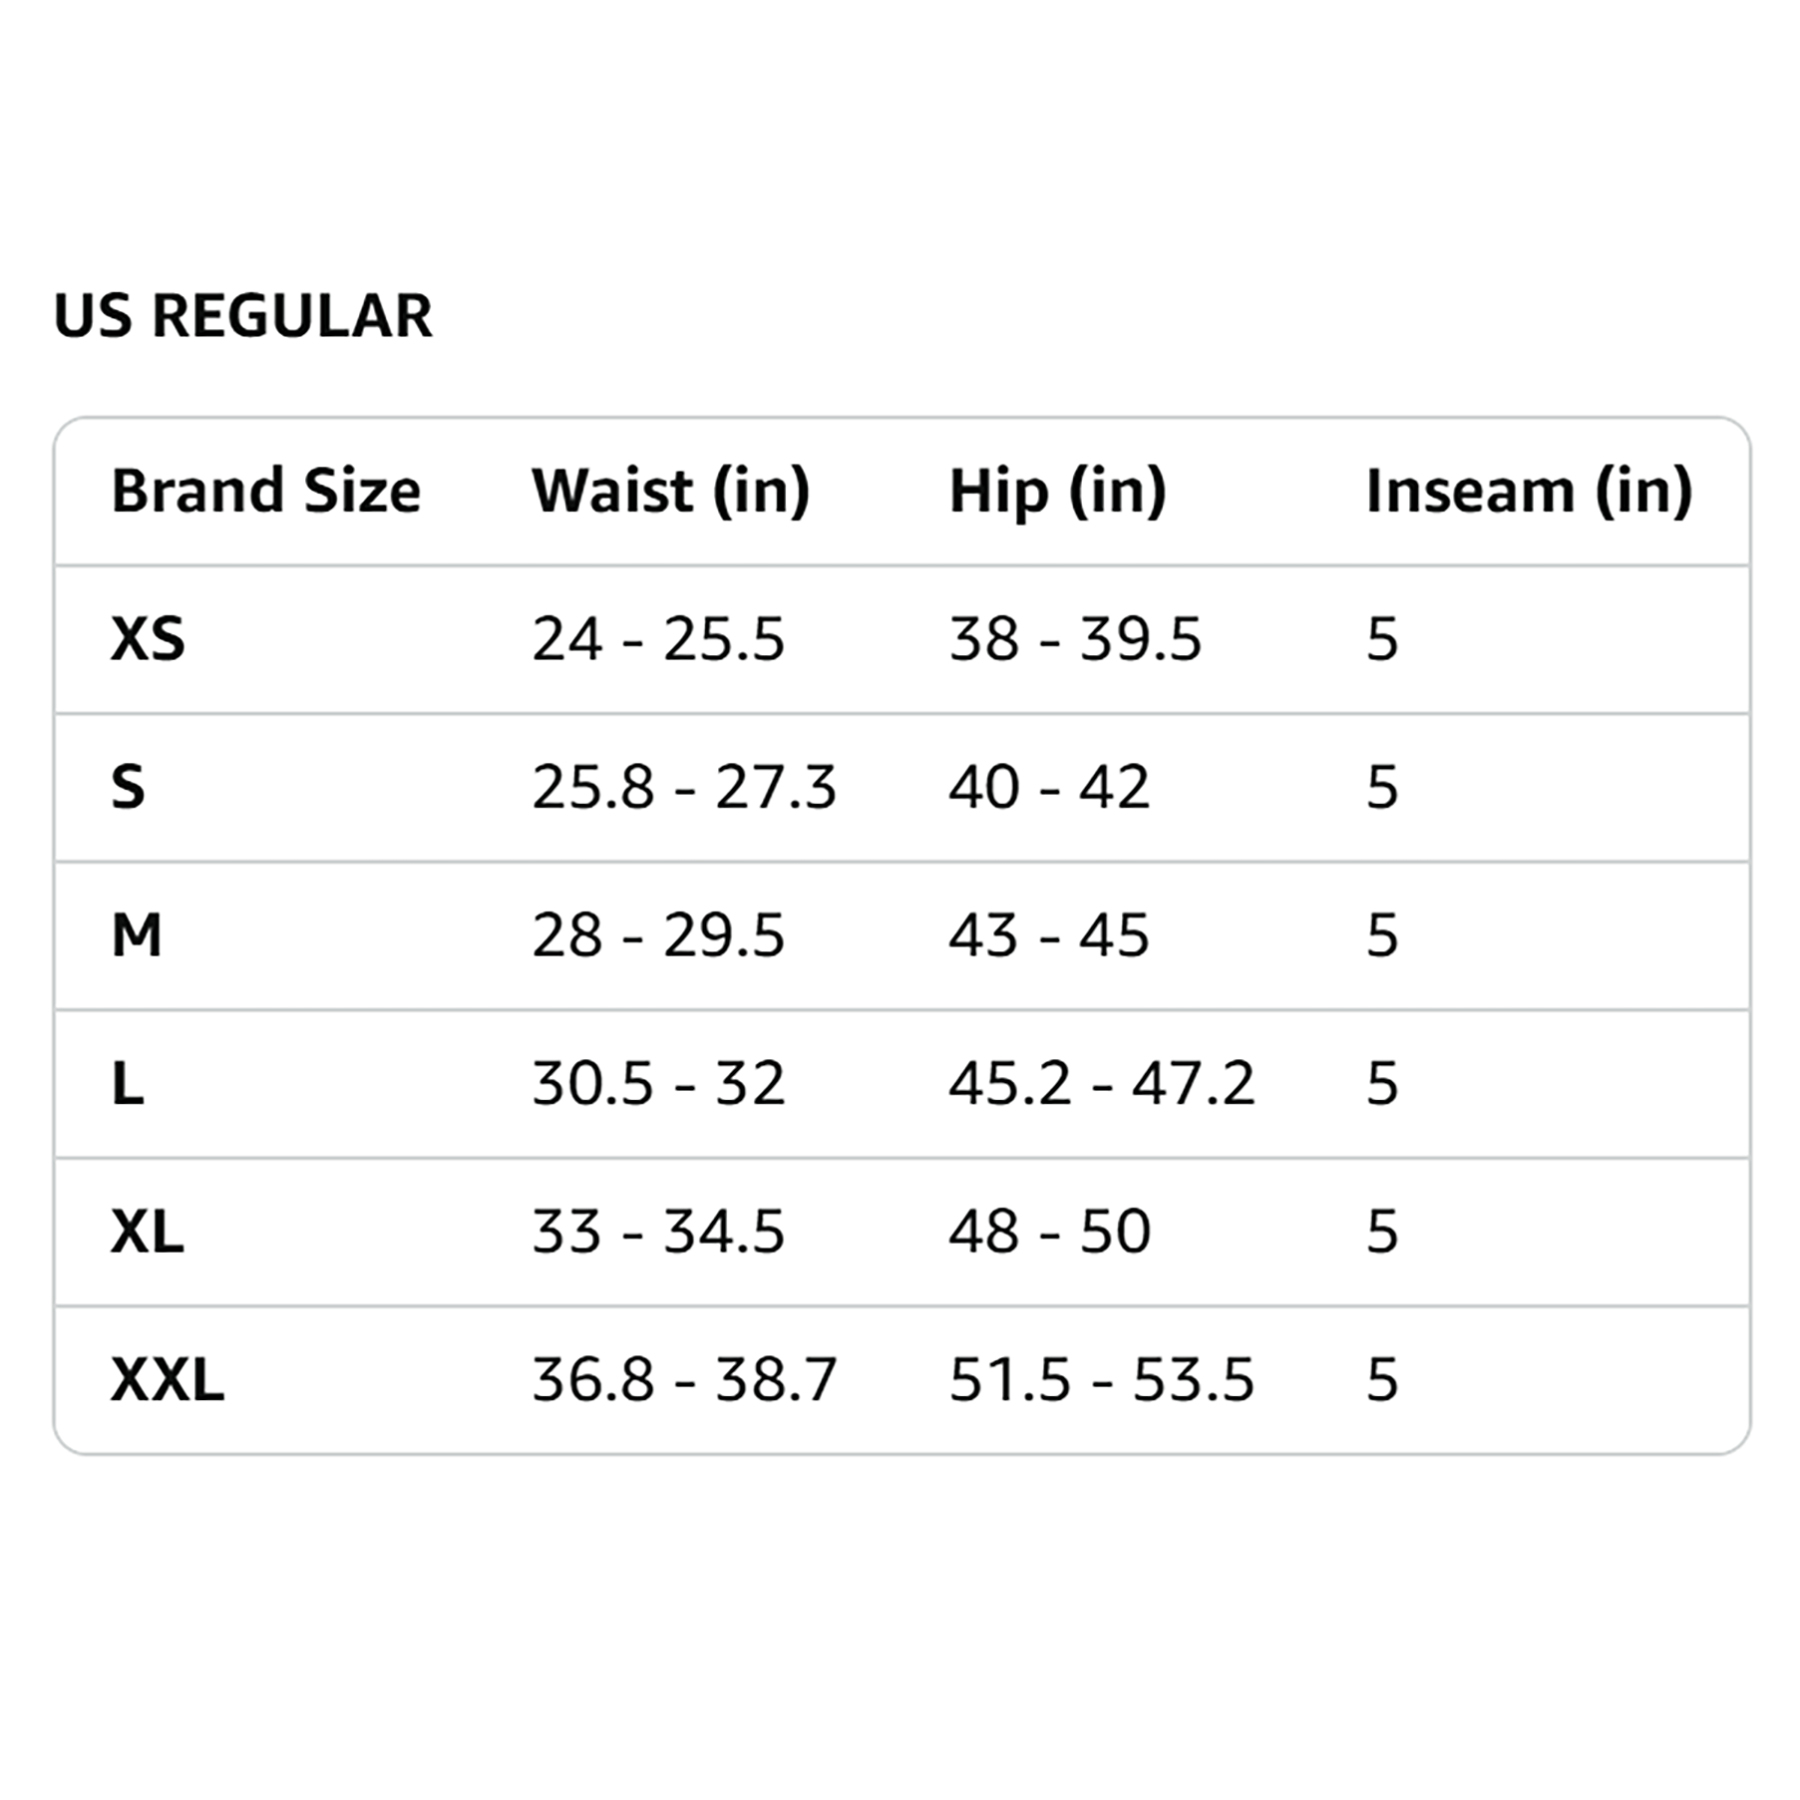Select the Inseam (in) column header

point(1529,491)
